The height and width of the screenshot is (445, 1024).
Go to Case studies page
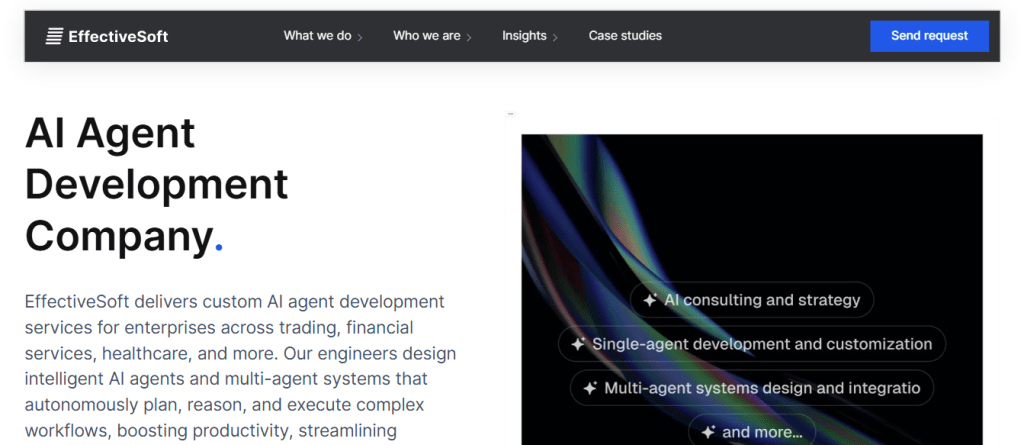tap(625, 36)
